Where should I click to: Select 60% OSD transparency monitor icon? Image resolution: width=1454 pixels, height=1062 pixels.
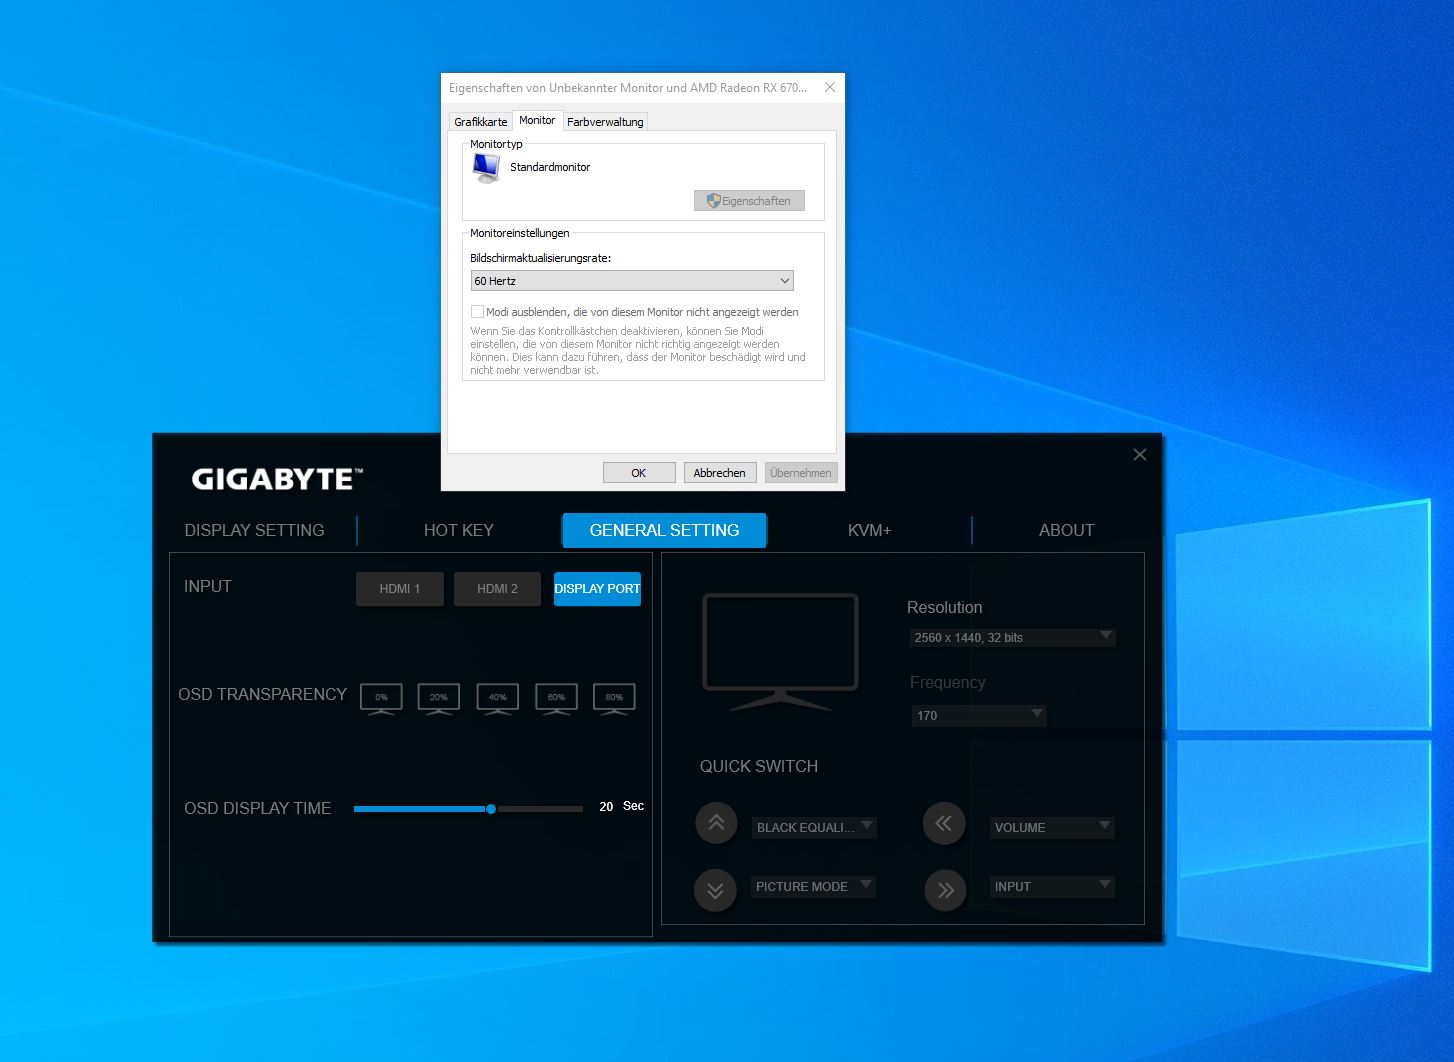tap(556, 698)
